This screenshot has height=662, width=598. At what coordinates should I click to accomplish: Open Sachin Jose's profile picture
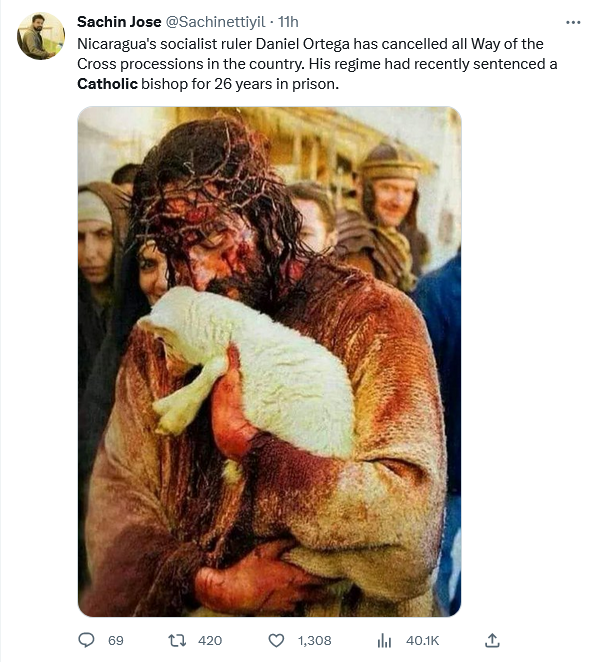click(x=41, y=36)
